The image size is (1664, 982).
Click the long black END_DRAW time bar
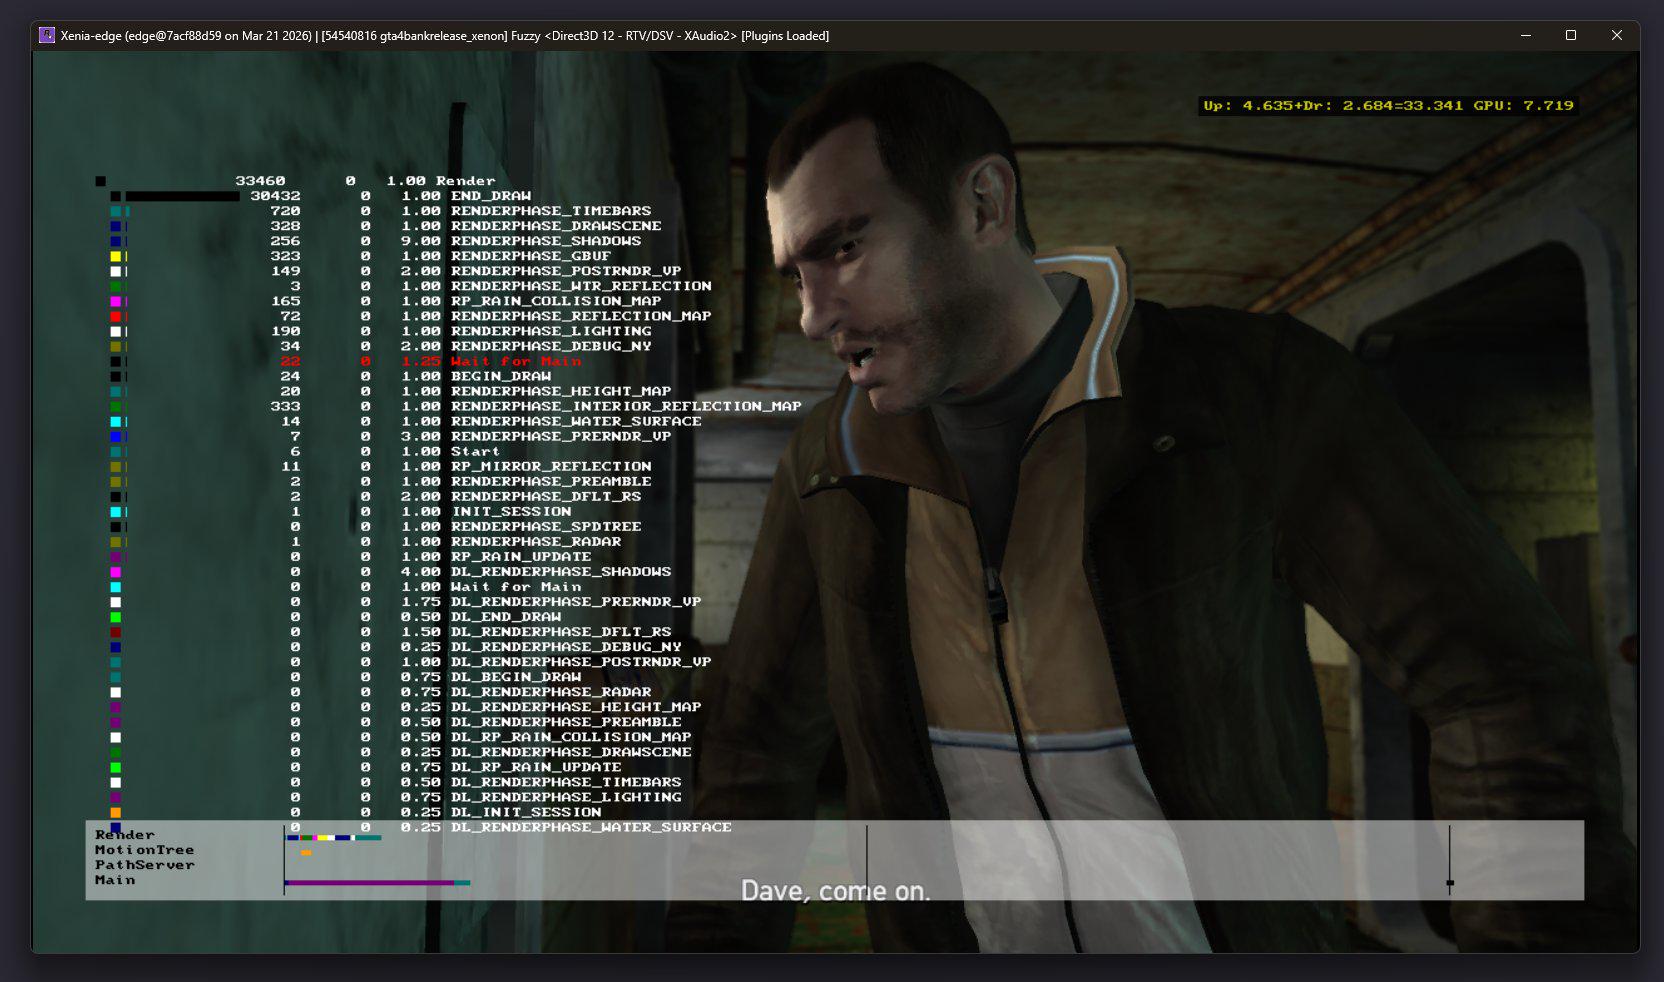tap(182, 196)
